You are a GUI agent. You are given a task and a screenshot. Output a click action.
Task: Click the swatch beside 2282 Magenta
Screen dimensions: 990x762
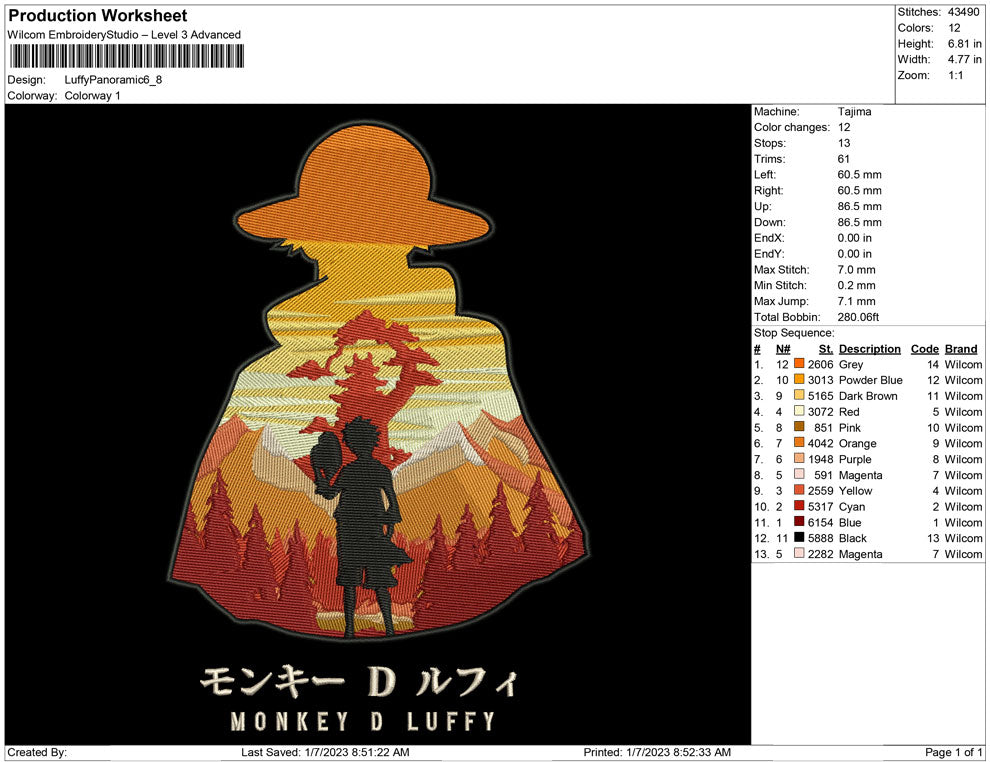click(x=799, y=553)
